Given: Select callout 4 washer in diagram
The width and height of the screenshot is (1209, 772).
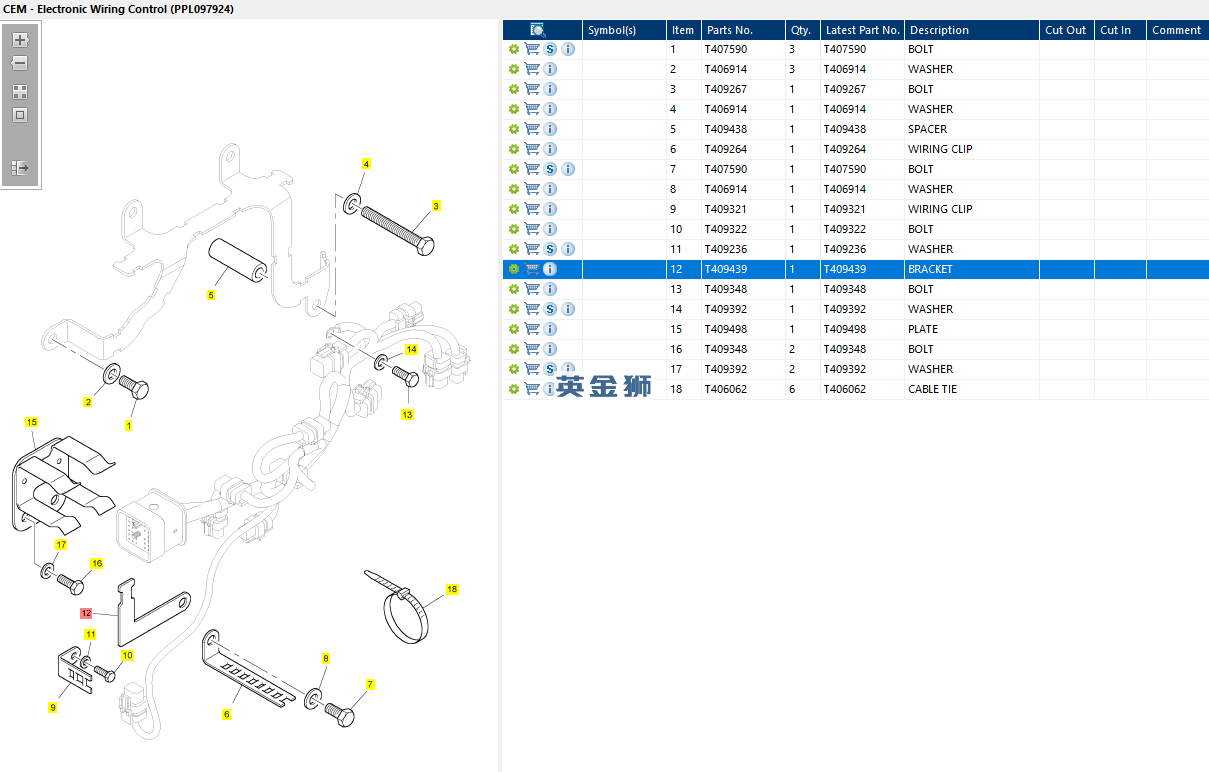Looking at the screenshot, I should pyautogui.click(x=366, y=164).
